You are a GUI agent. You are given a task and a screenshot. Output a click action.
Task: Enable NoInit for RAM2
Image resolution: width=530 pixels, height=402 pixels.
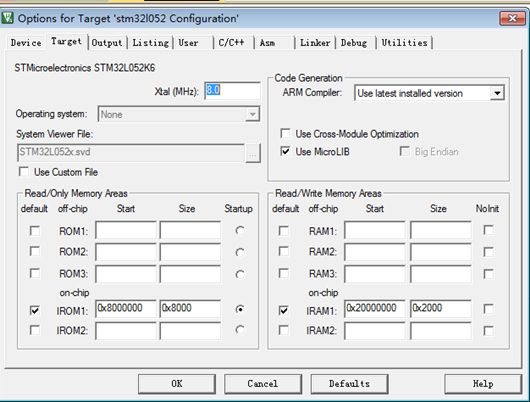488,252
